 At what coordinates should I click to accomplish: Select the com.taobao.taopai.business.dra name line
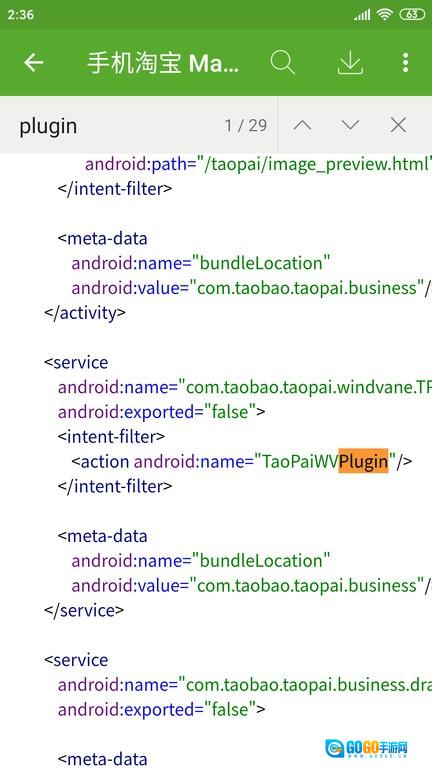coord(244,685)
